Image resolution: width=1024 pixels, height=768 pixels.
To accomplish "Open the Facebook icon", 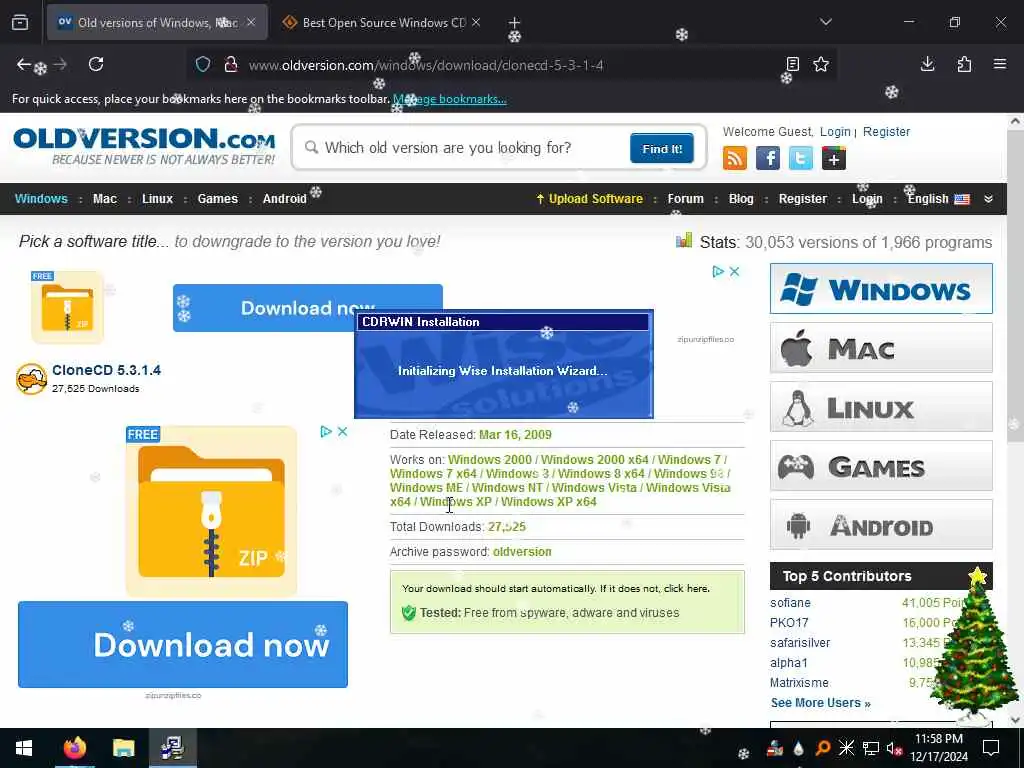I will [x=768, y=158].
